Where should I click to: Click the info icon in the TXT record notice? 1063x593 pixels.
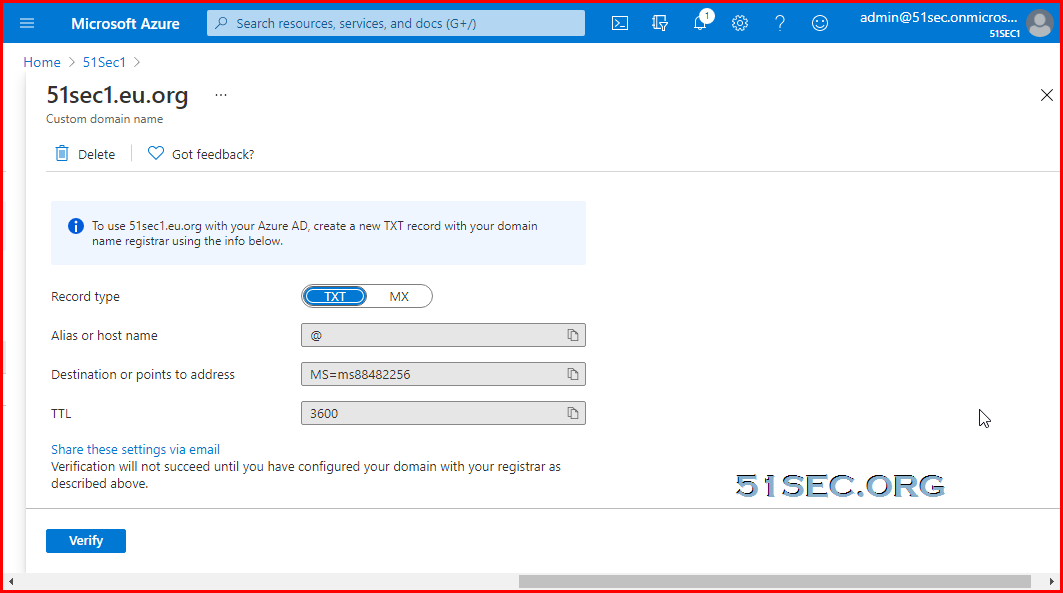76,226
